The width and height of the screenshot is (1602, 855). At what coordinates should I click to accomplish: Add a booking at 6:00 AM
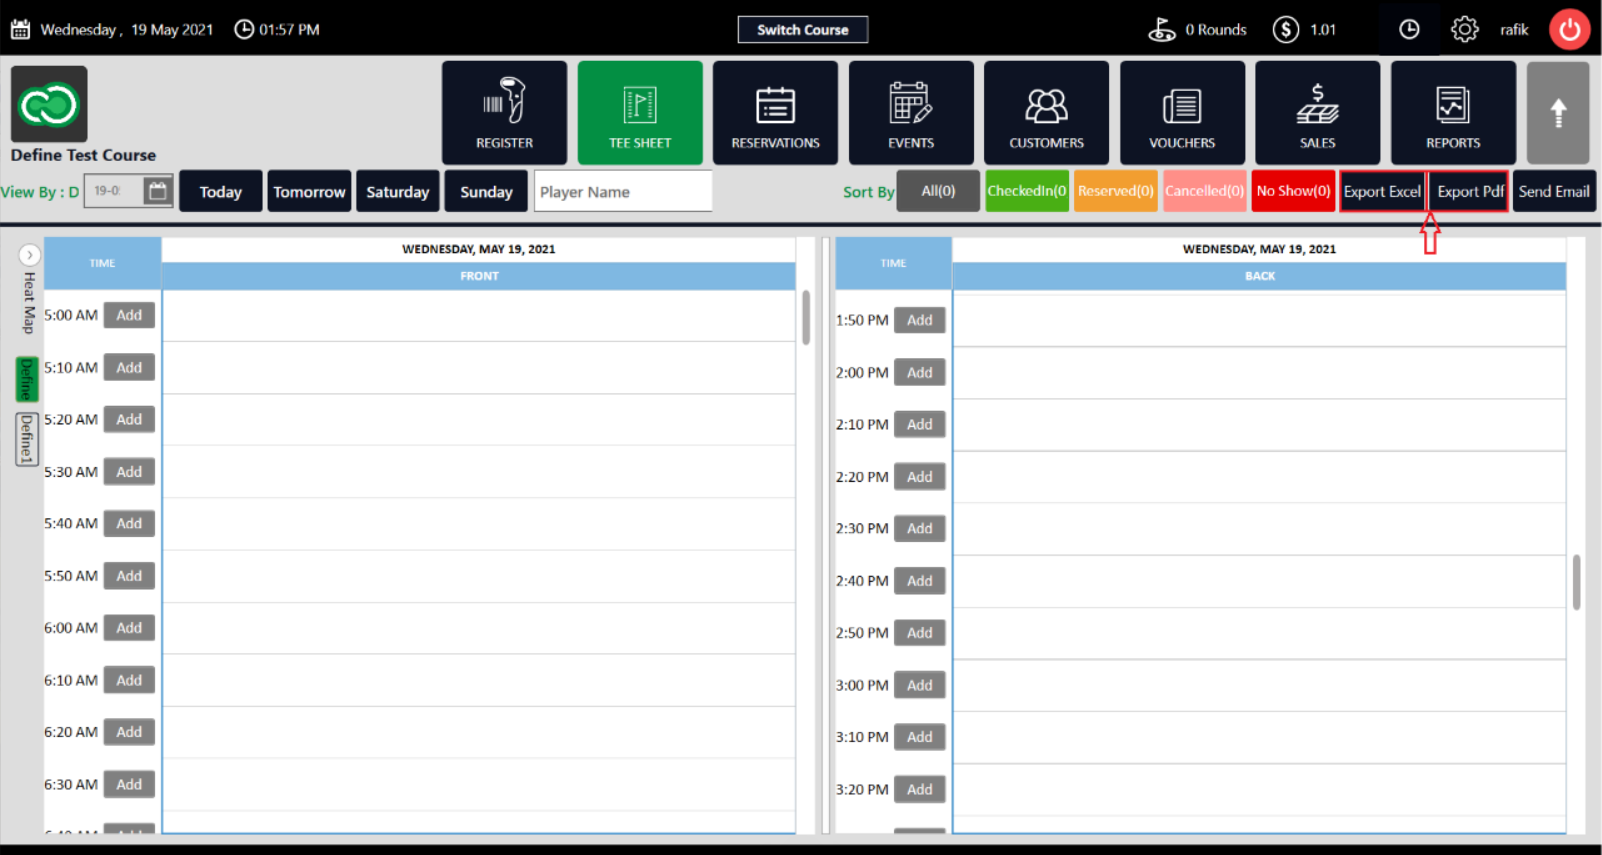pos(129,628)
